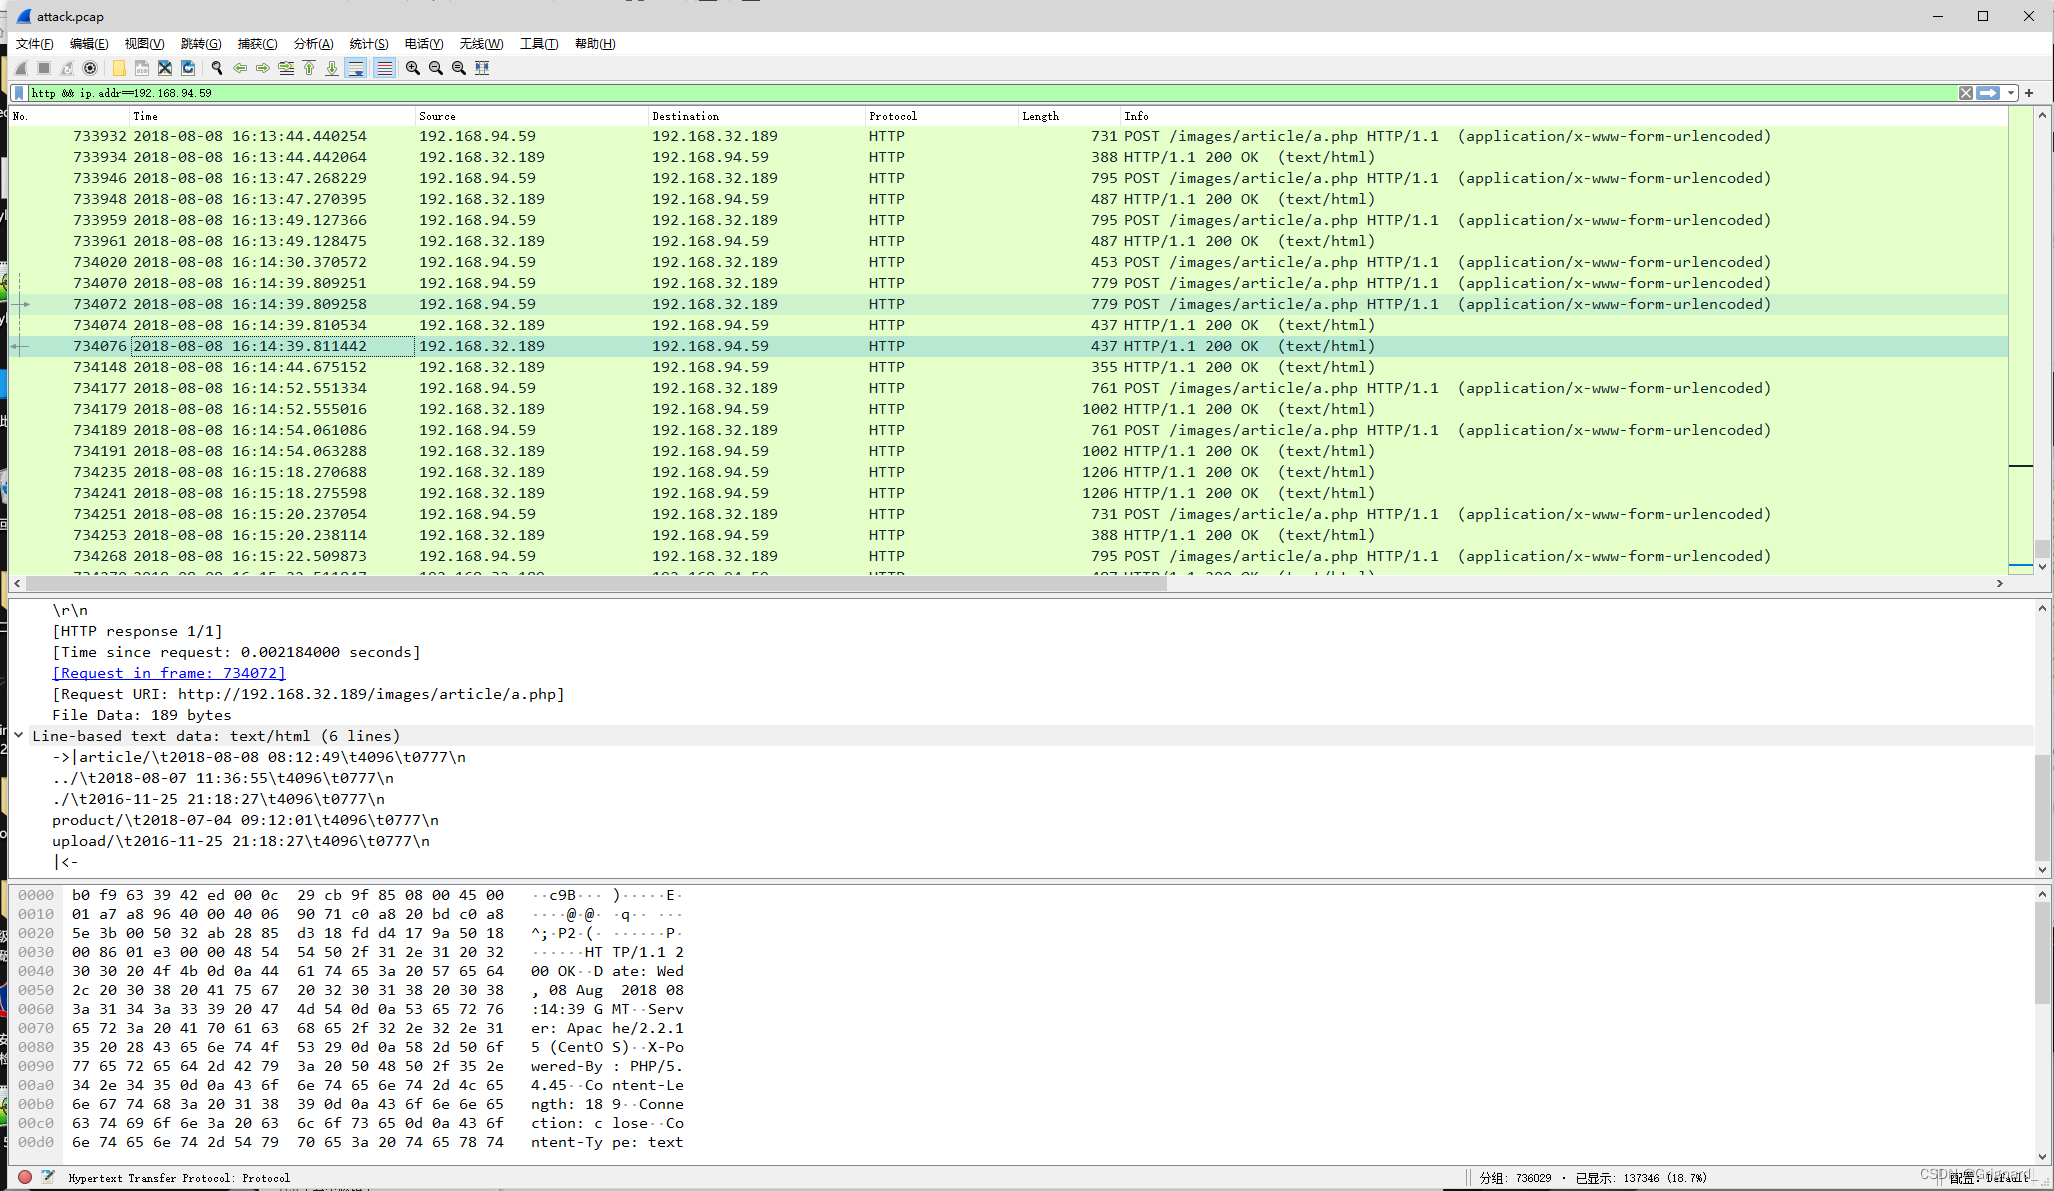Follow the Request in frame: 734072 link
Screen dimensions: 2054x1191
click(169, 673)
